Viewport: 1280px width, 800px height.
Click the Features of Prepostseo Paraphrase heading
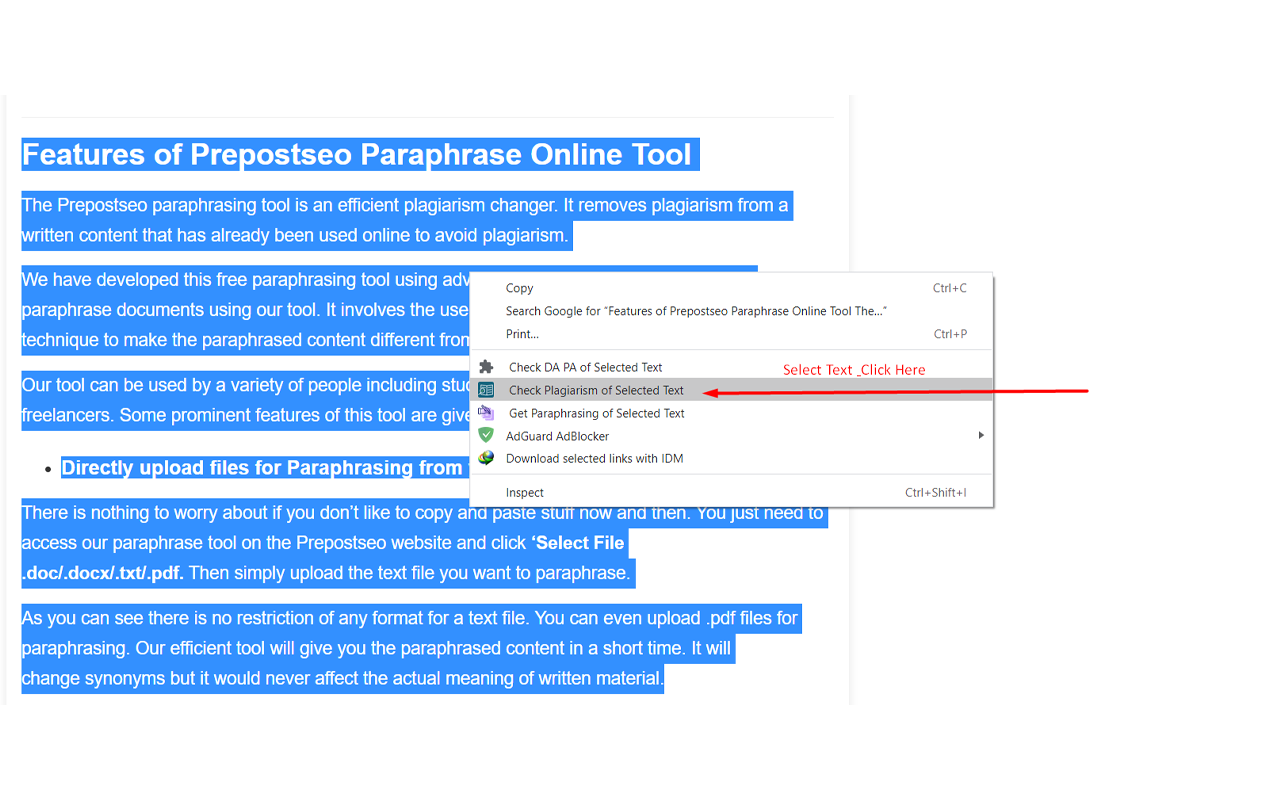click(x=357, y=155)
